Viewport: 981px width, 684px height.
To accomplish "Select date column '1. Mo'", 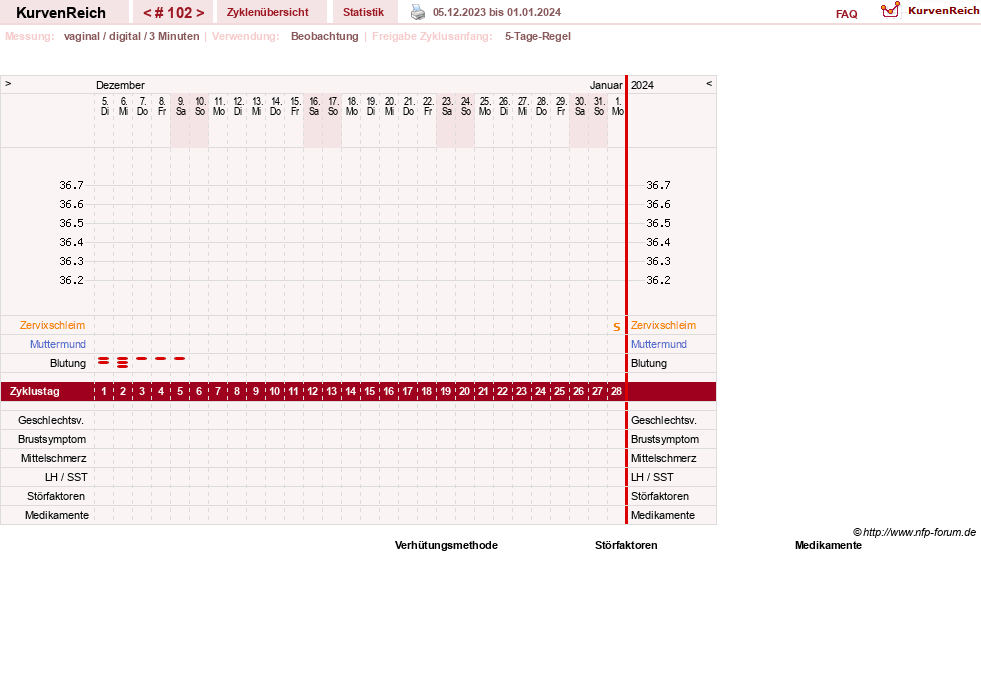I will click(x=618, y=106).
